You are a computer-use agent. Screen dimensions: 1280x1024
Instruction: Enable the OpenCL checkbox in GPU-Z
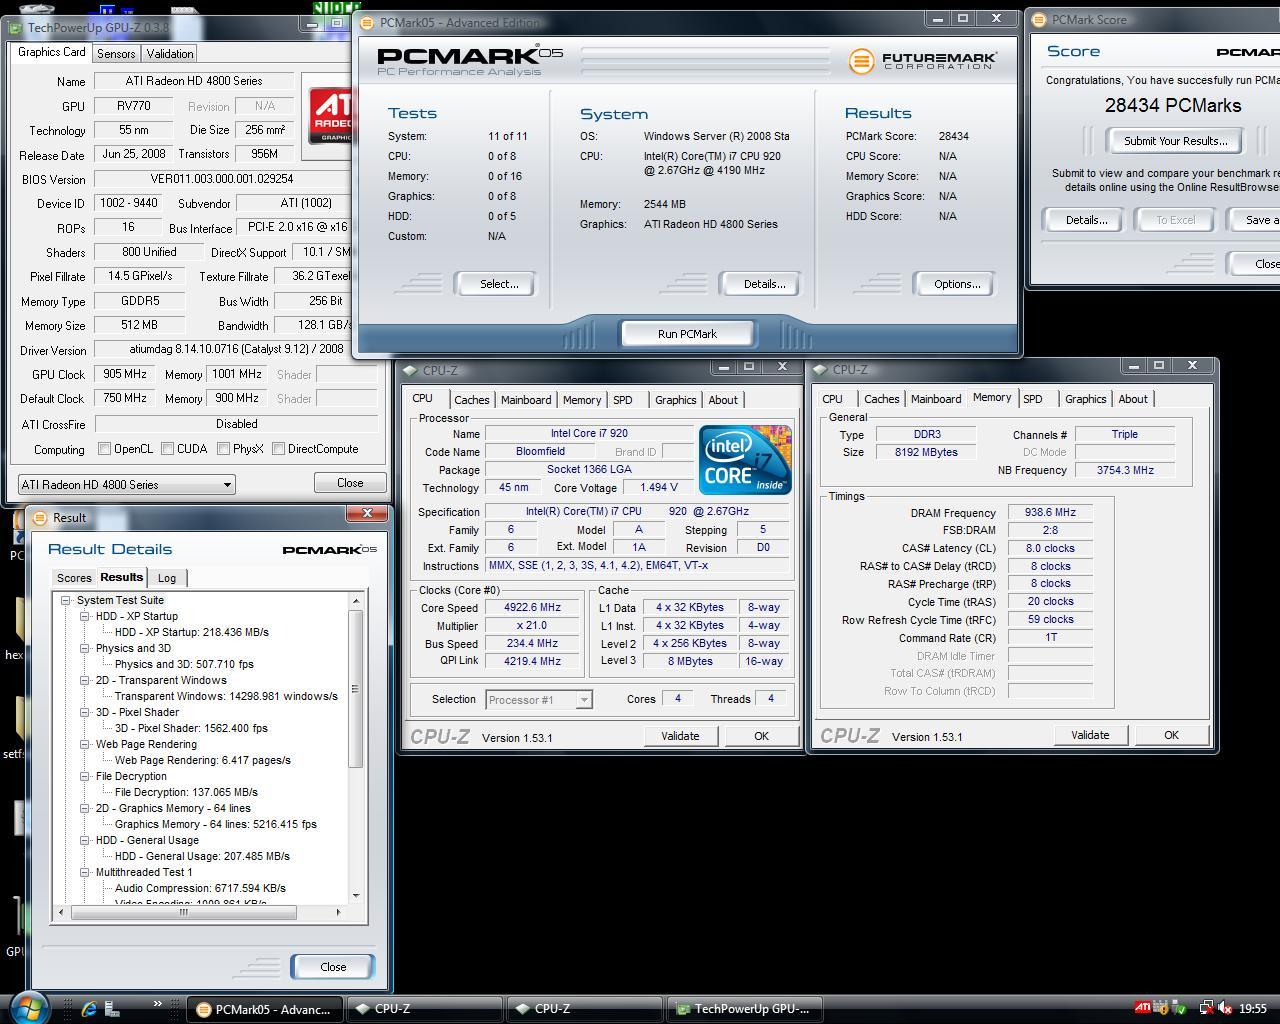point(104,449)
